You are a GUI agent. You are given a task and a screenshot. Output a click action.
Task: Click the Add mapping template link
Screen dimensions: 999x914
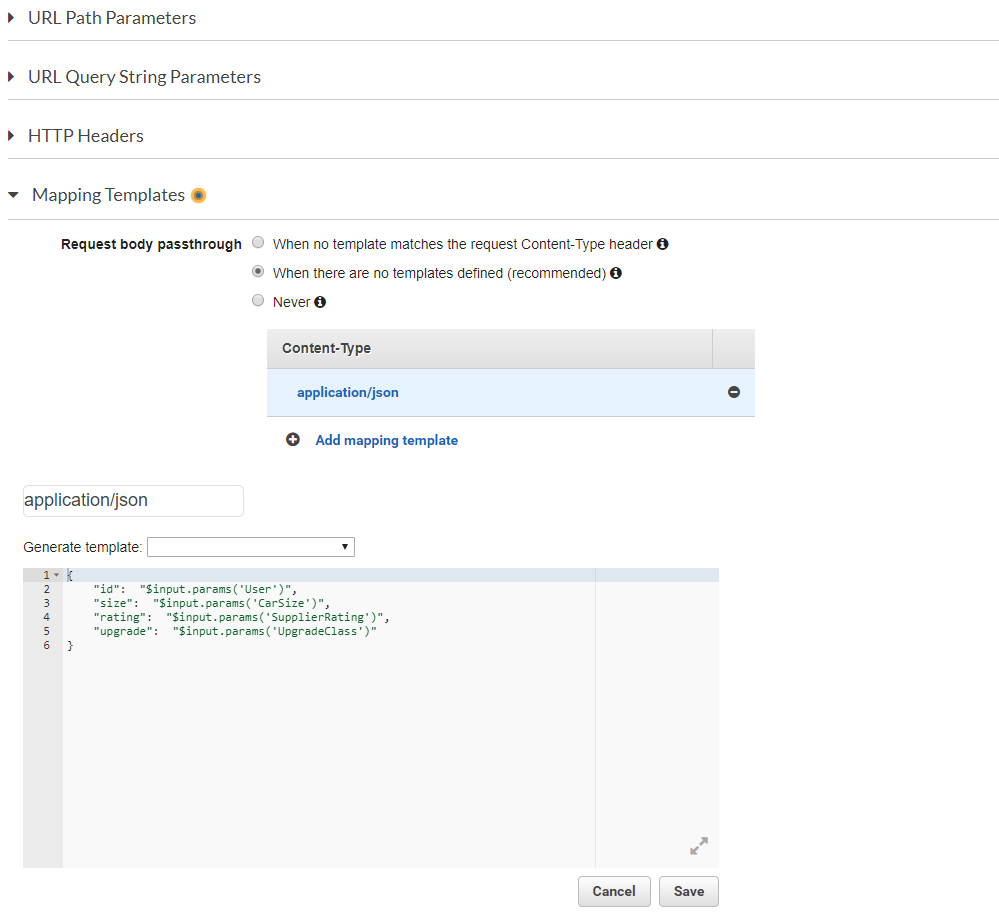[386, 440]
